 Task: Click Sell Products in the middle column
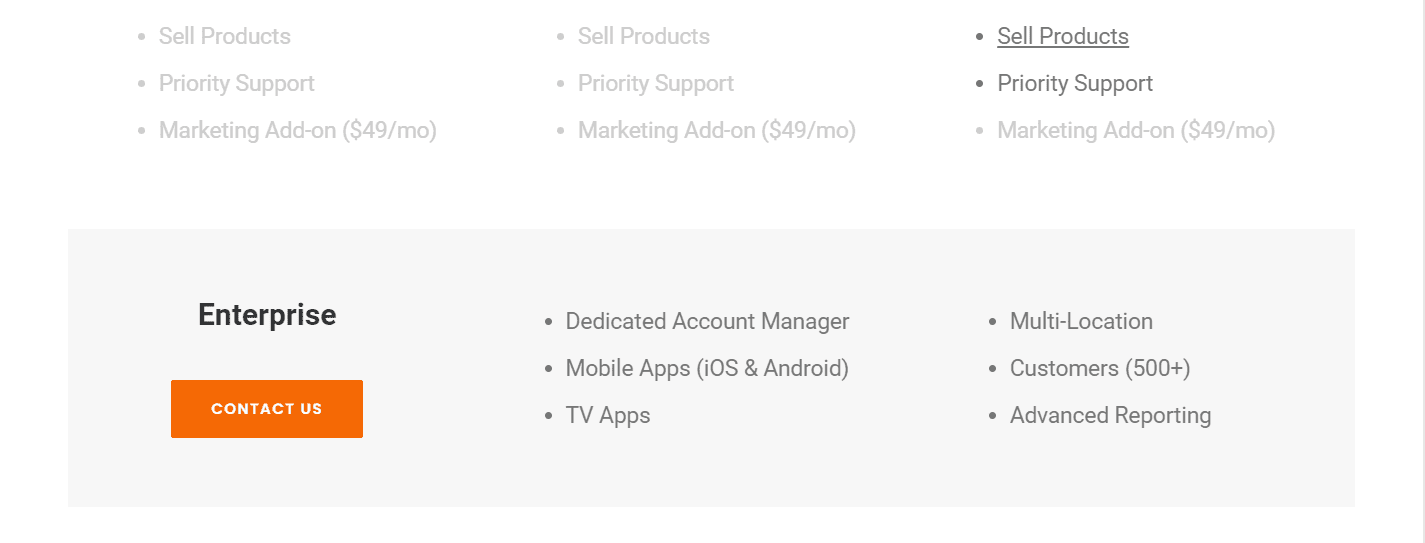[644, 37]
